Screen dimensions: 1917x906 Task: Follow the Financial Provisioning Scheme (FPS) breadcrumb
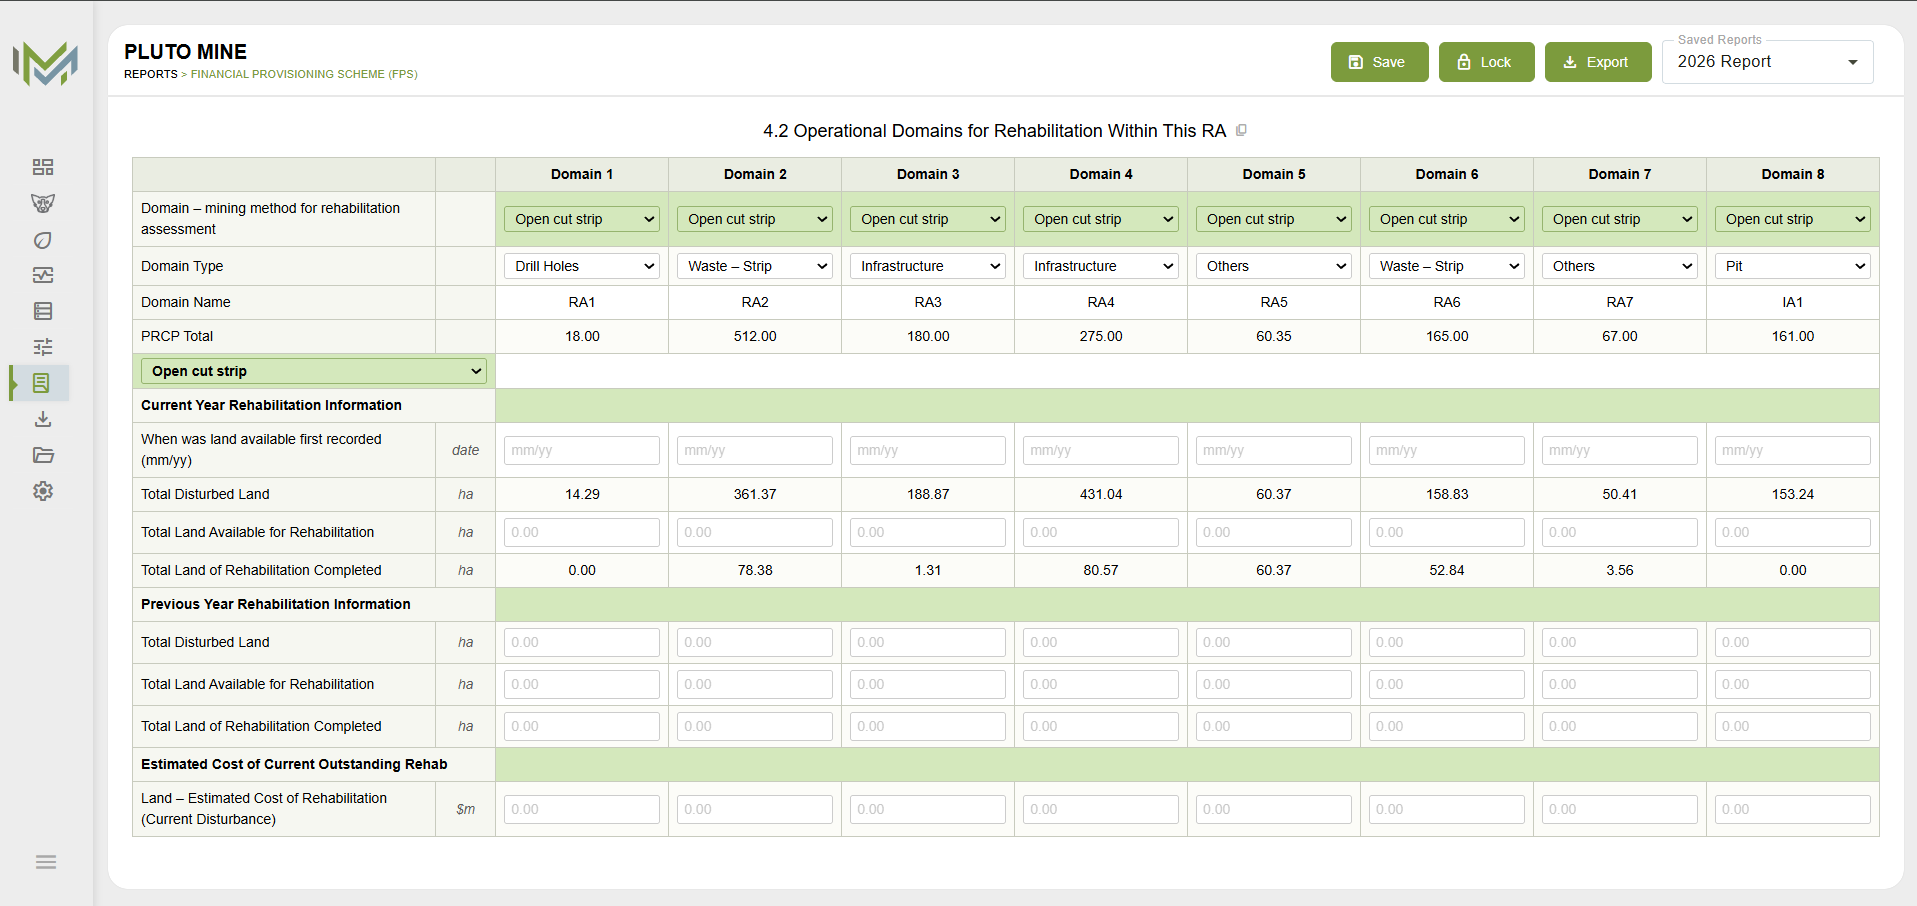pos(304,74)
